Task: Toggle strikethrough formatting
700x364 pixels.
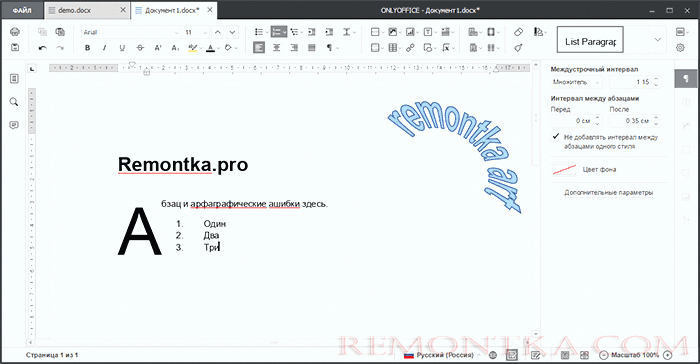Action: [x=140, y=48]
